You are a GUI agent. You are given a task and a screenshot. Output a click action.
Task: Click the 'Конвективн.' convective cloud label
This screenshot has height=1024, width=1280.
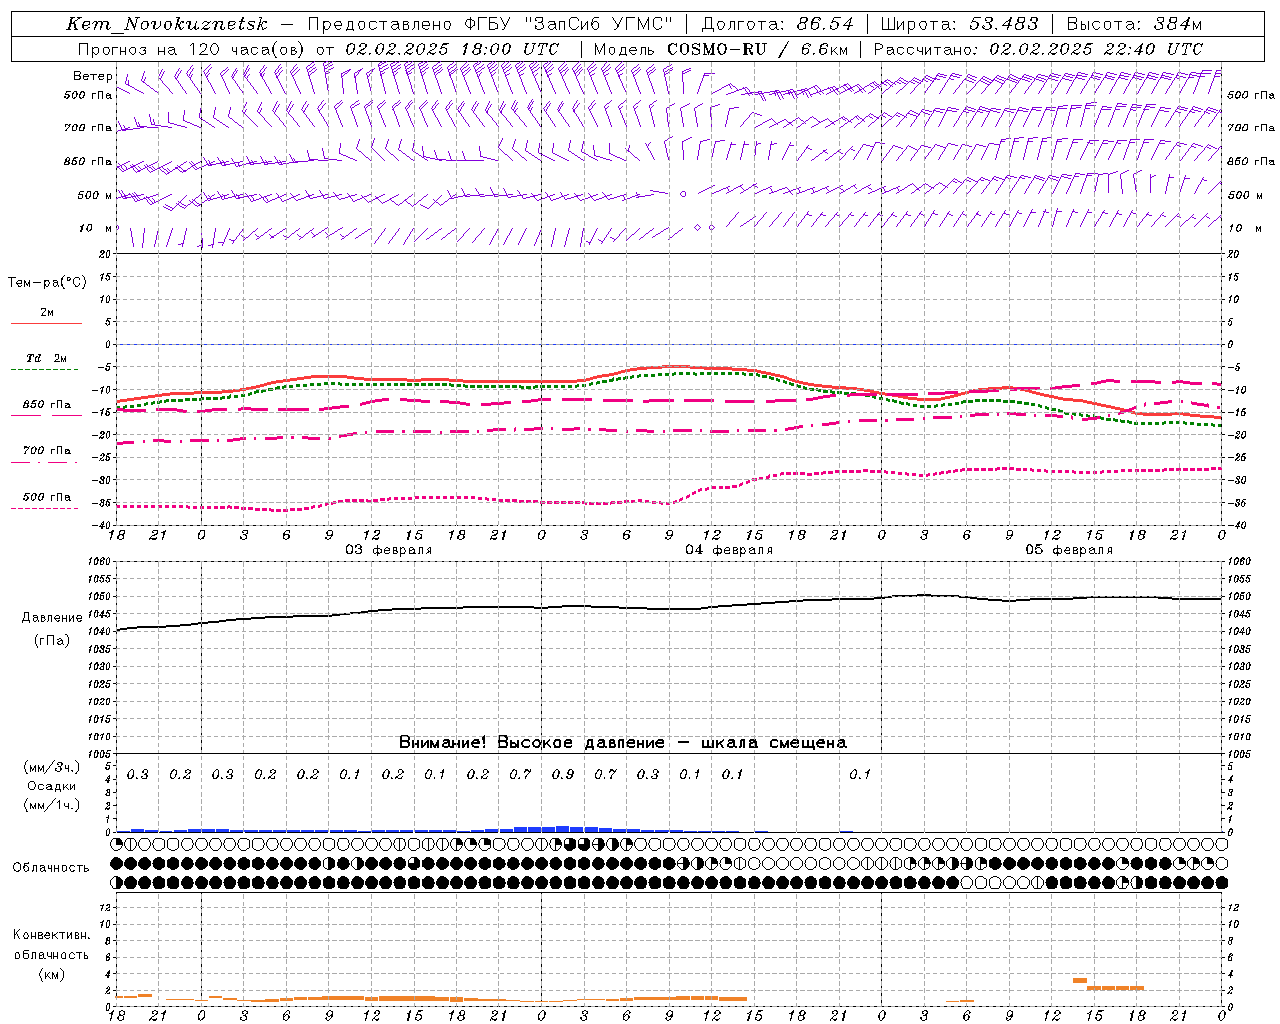click(52, 935)
